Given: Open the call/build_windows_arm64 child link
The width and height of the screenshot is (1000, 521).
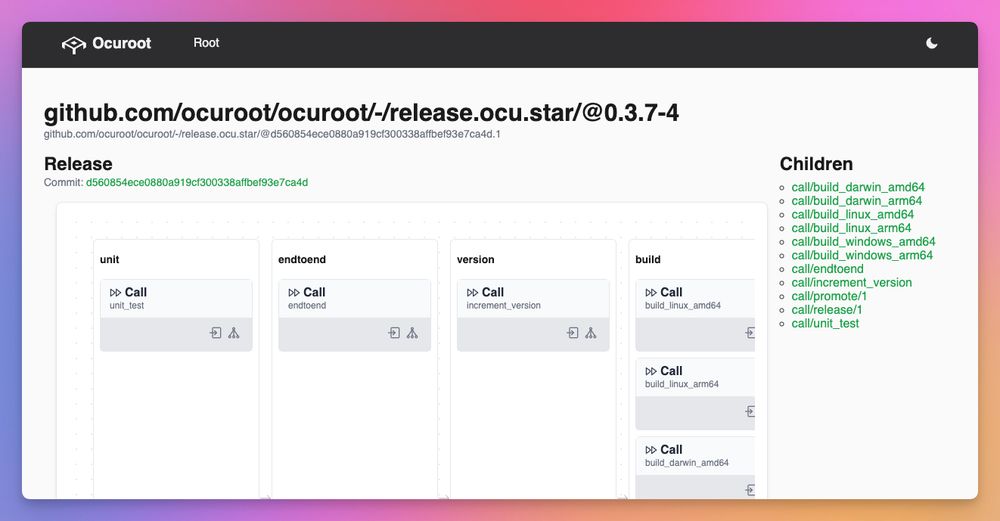Looking at the screenshot, I should (862, 255).
